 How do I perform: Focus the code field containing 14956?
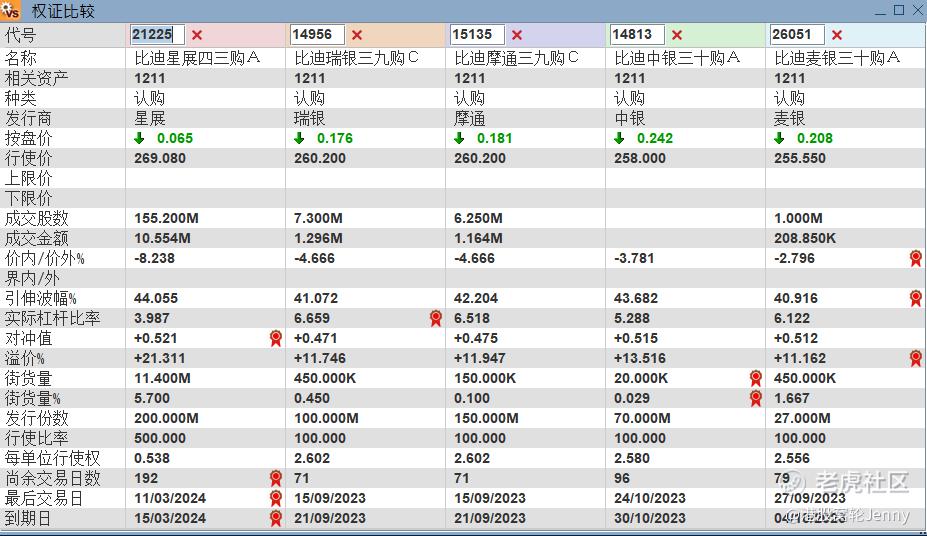point(317,34)
